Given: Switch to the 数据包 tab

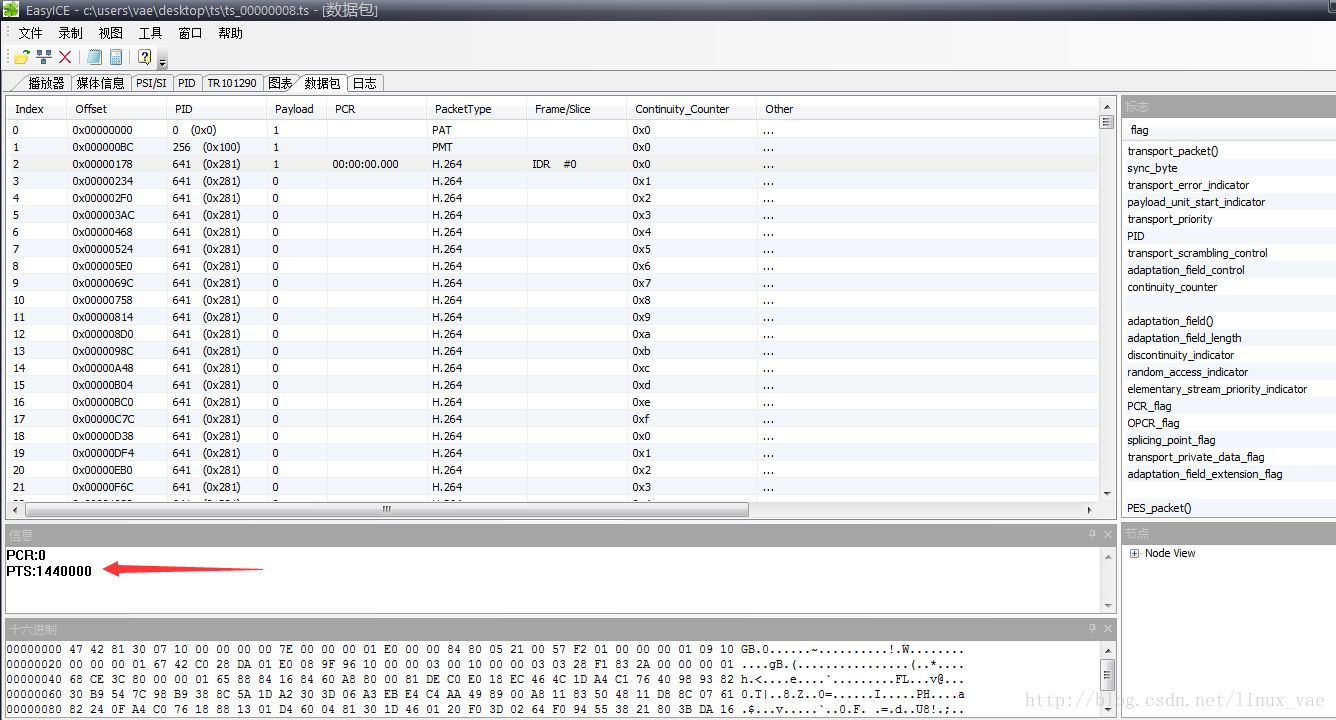Looking at the screenshot, I should point(322,83).
